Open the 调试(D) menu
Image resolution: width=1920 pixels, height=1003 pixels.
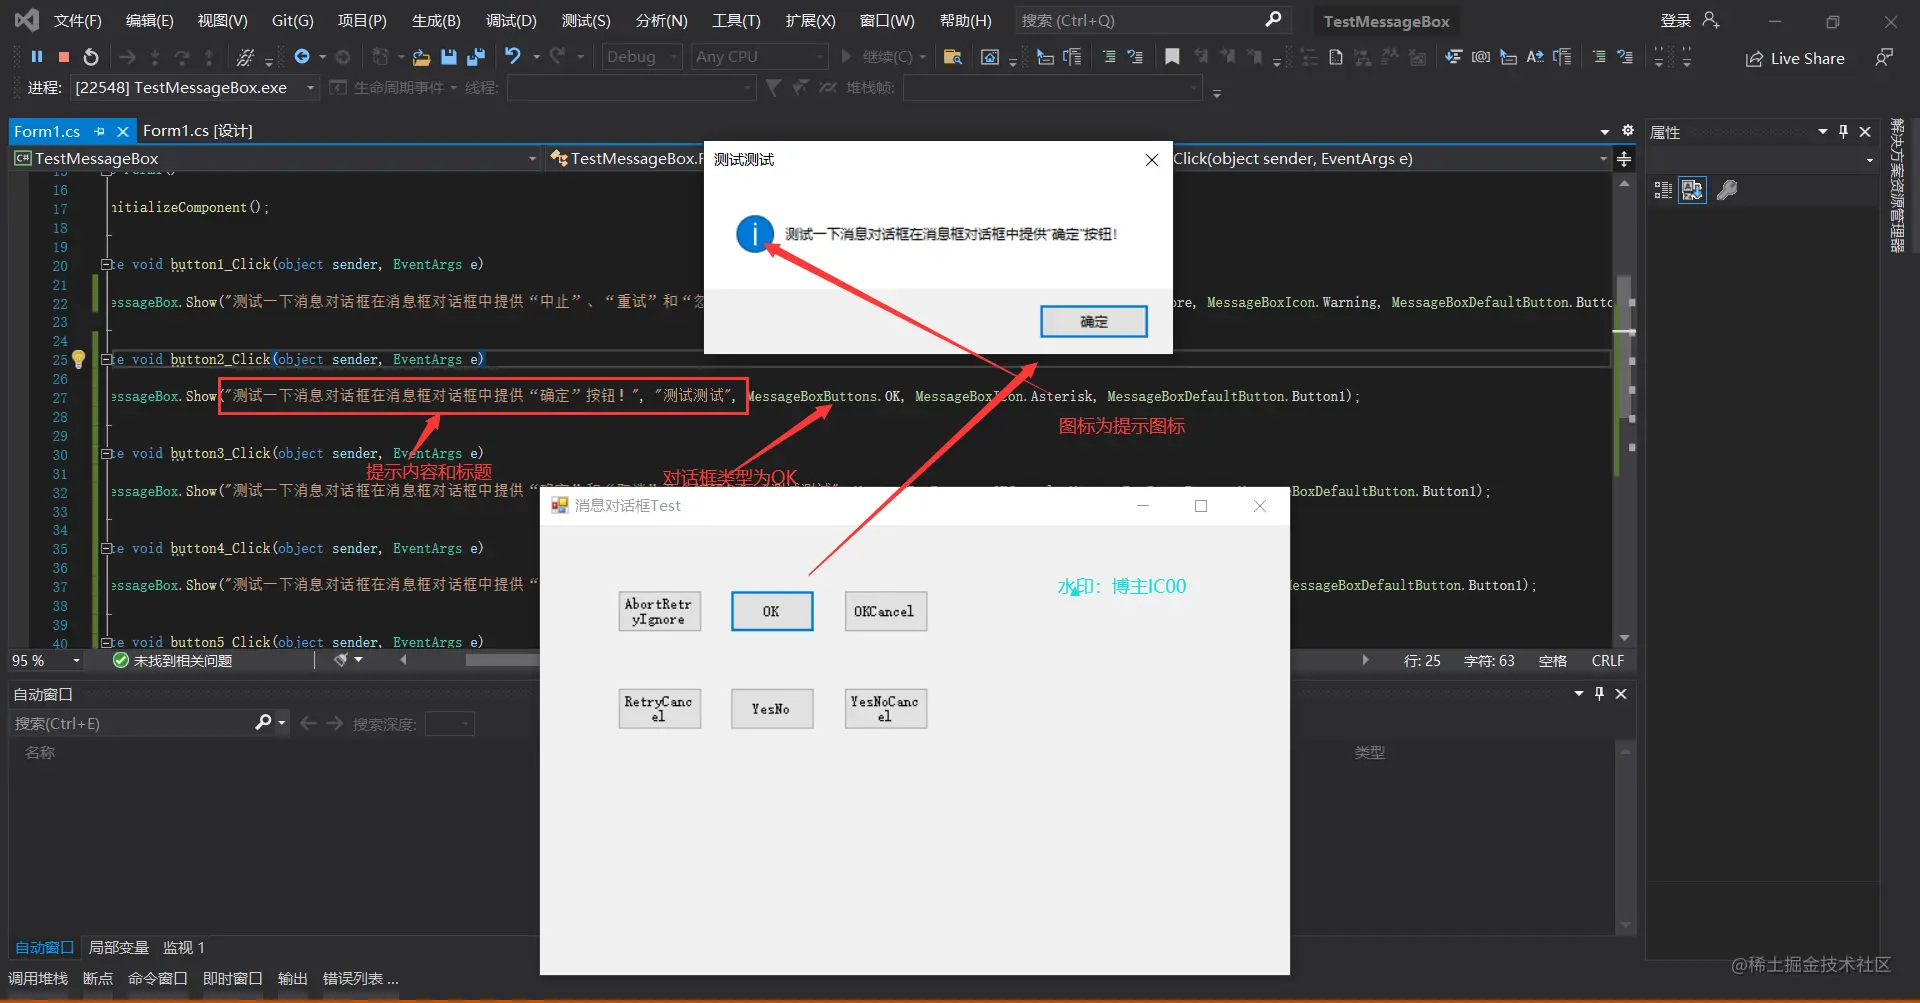(x=511, y=20)
